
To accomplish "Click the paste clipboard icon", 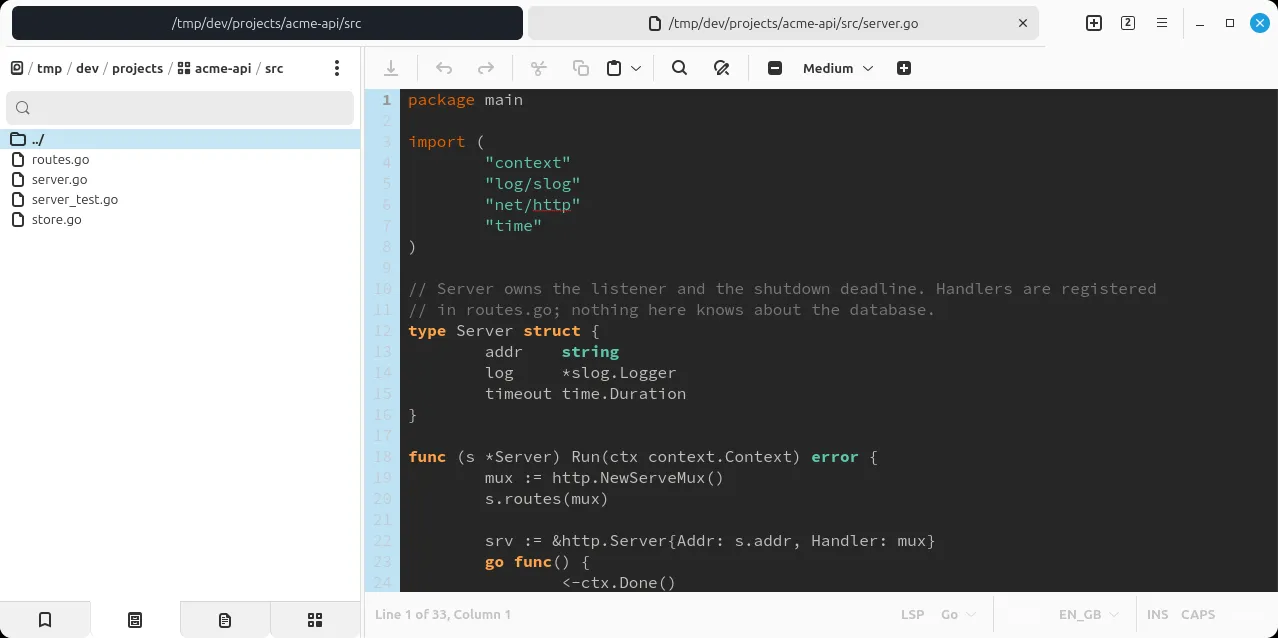I will point(614,68).
